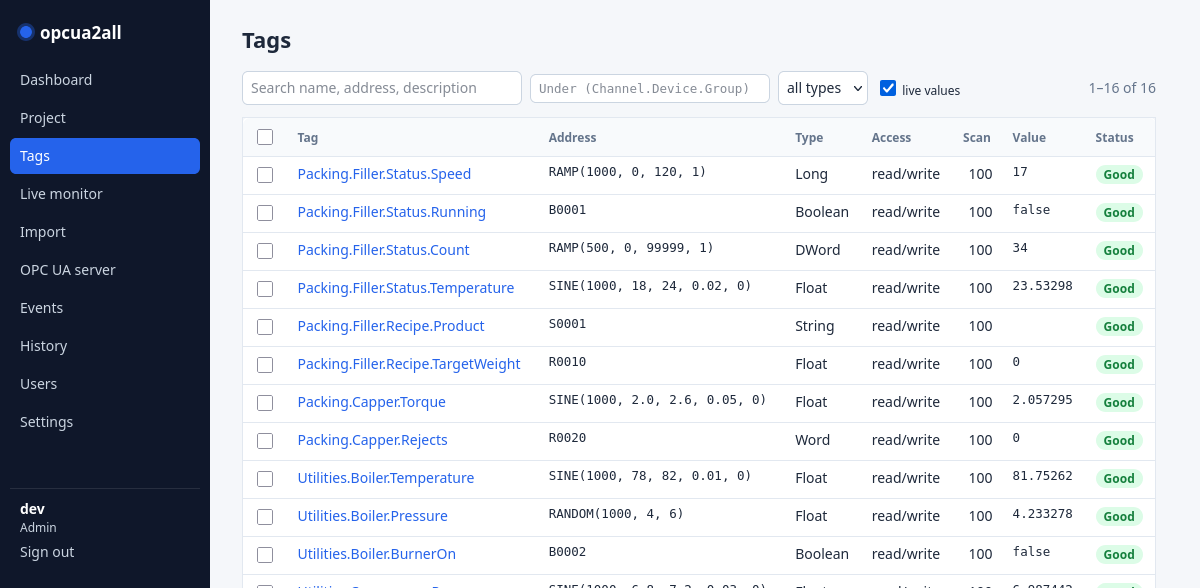Click the String type cell
The image size is (1200, 588).
813,326
